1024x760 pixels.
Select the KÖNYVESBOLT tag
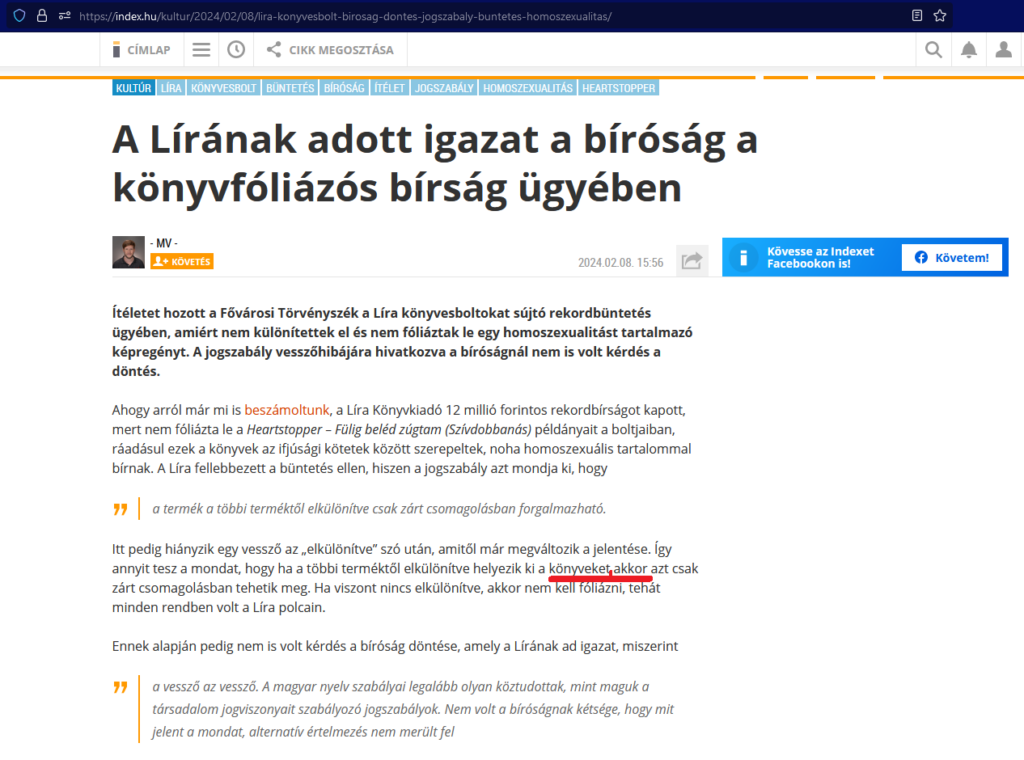[x=223, y=88]
